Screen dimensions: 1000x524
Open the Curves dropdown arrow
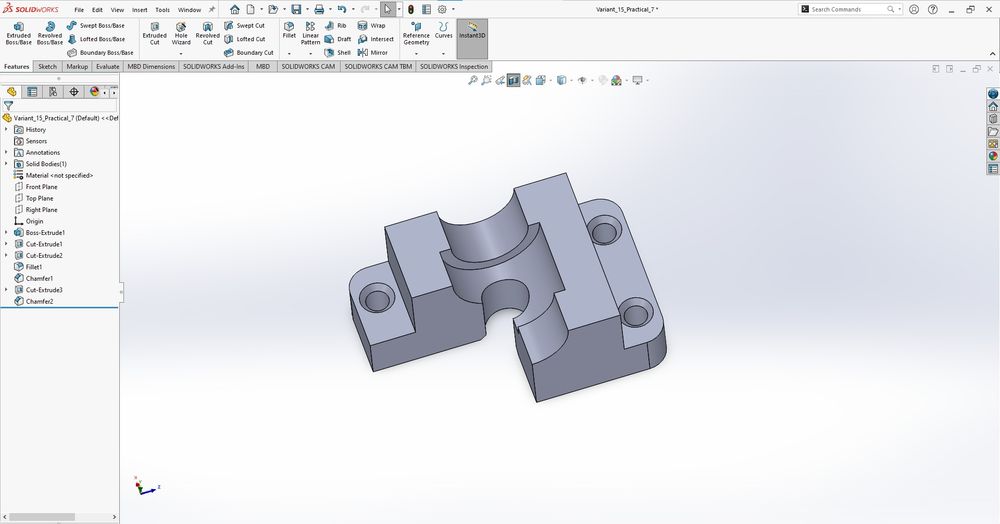[443, 54]
